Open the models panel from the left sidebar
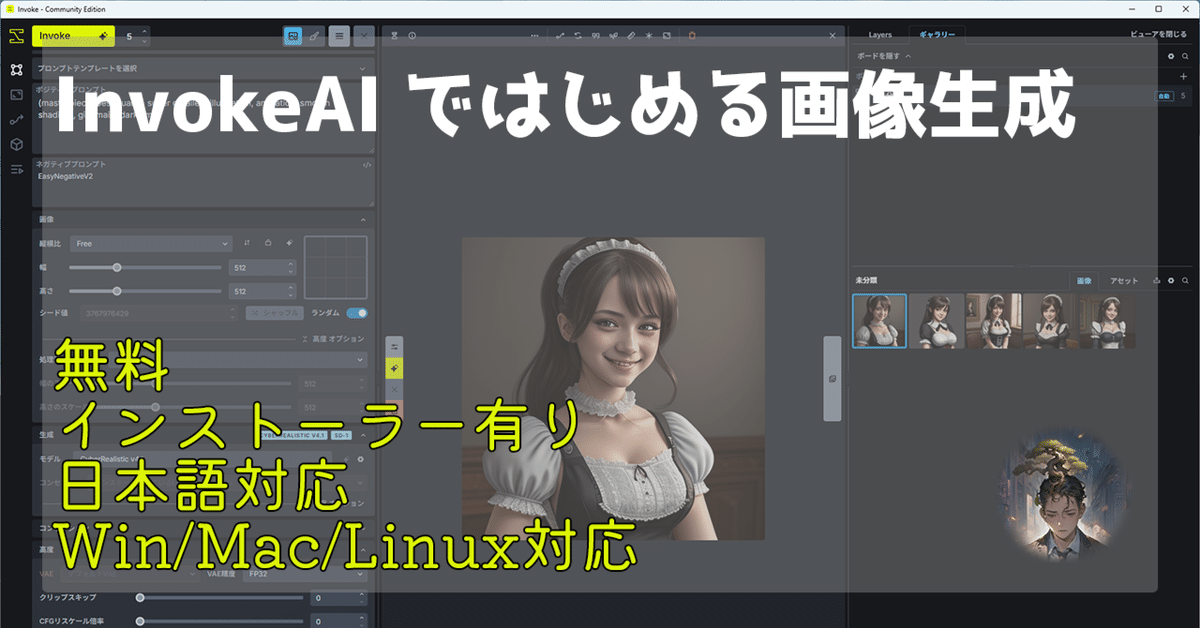Image resolution: width=1200 pixels, height=628 pixels. [x=16, y=145]
